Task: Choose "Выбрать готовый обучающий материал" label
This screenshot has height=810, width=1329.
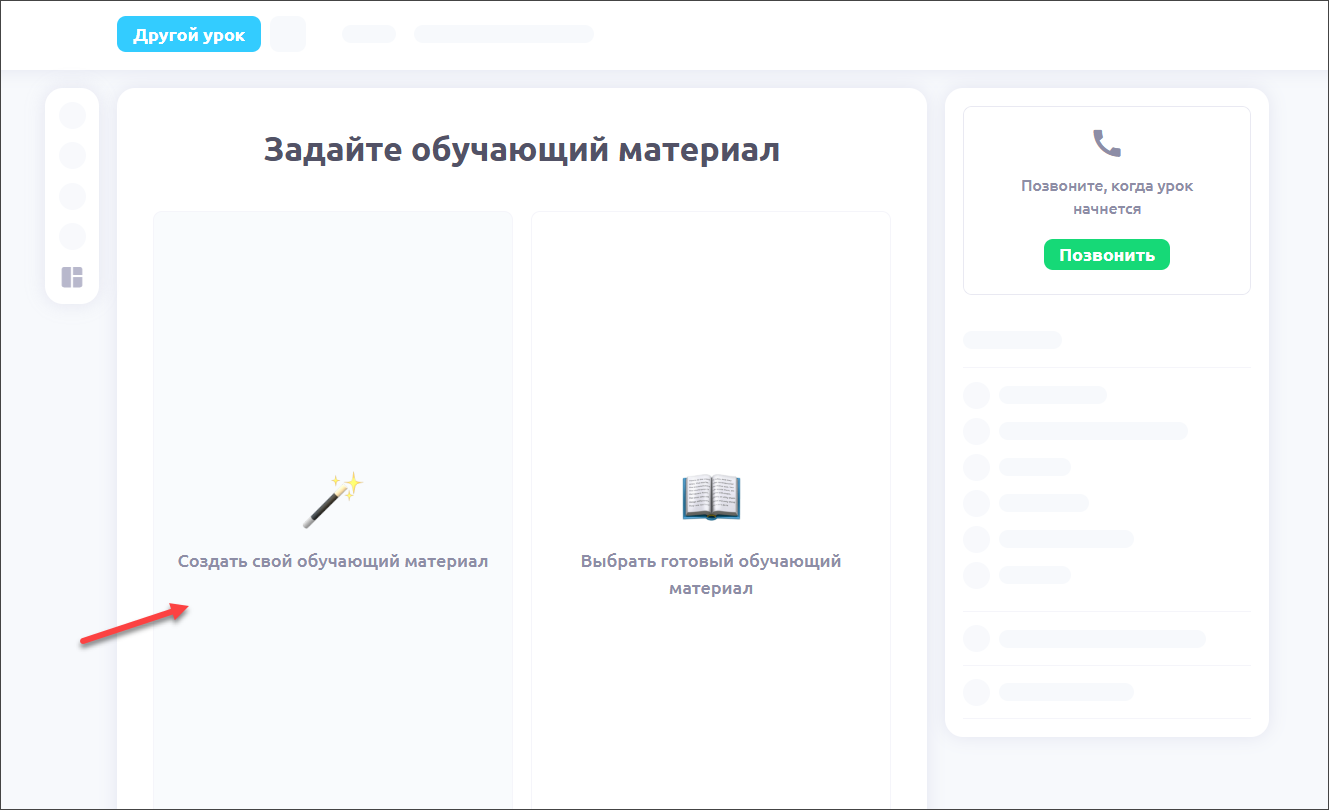Action: [711, 574]
